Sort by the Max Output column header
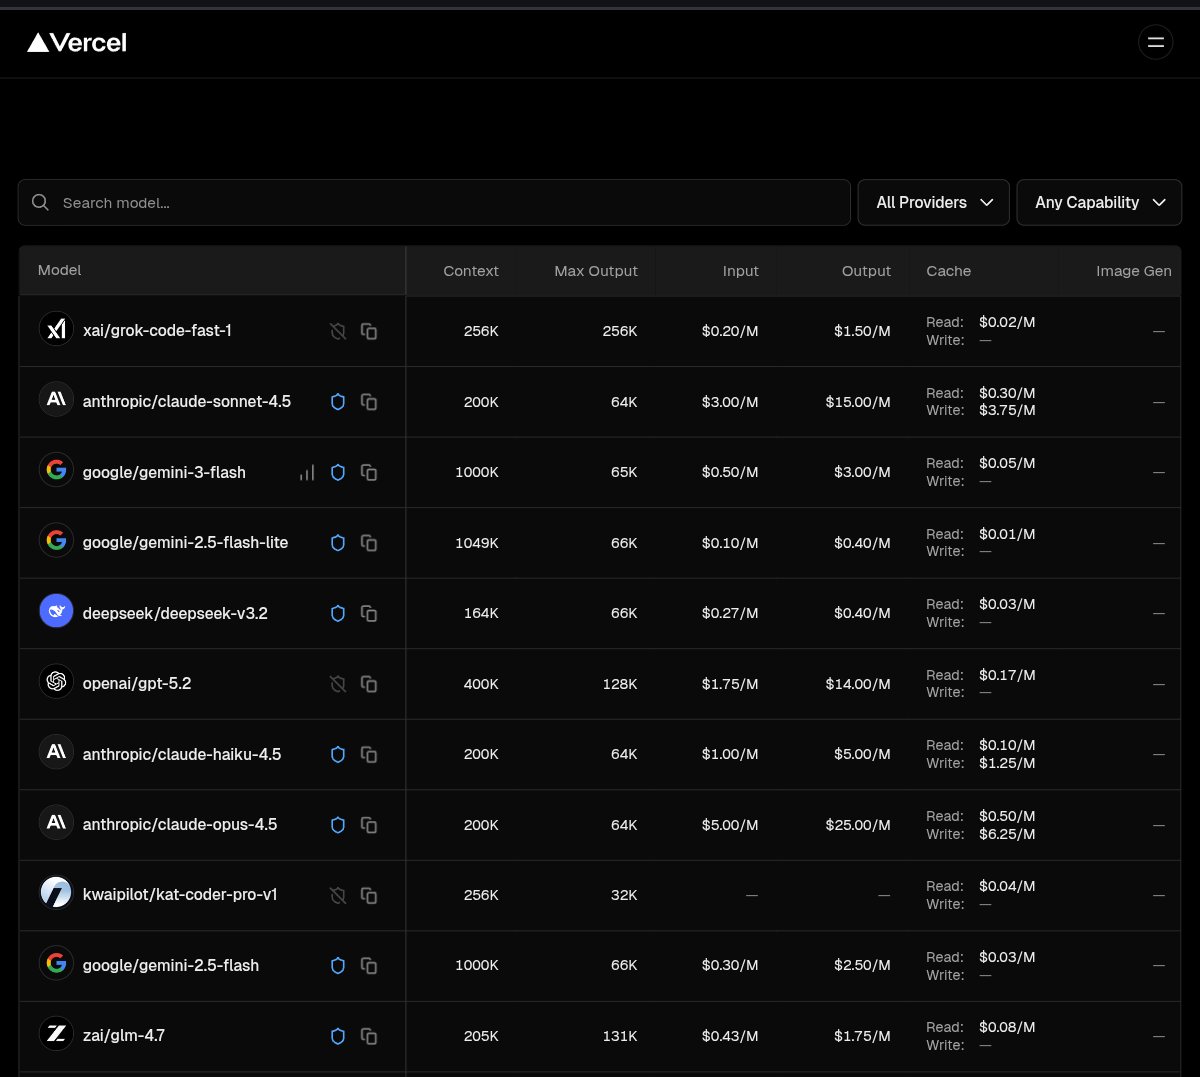 pos(596,271)
